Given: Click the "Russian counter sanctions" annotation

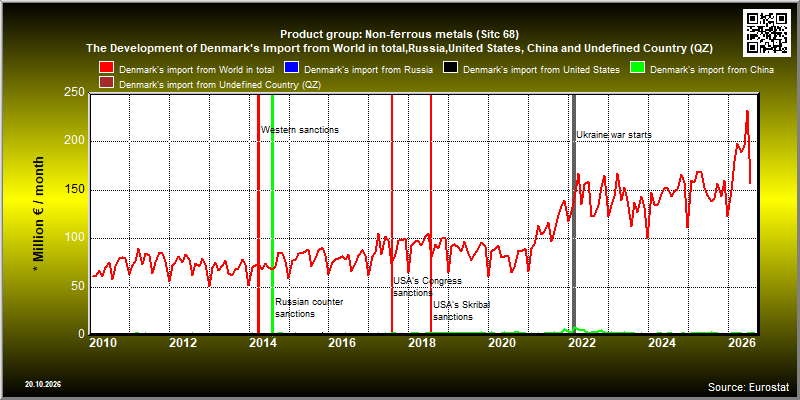Looking at the screenshot, I should click(309, 308).
